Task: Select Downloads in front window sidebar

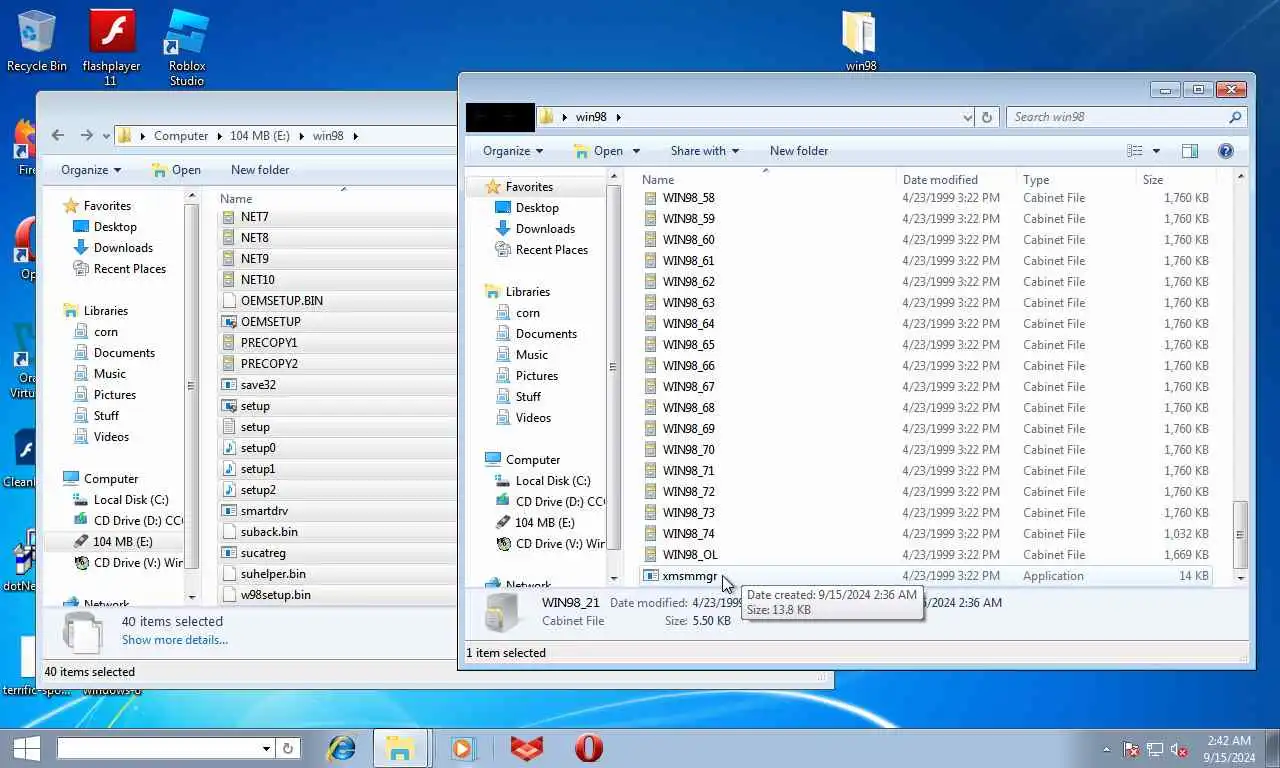Action: pos(545,229)
